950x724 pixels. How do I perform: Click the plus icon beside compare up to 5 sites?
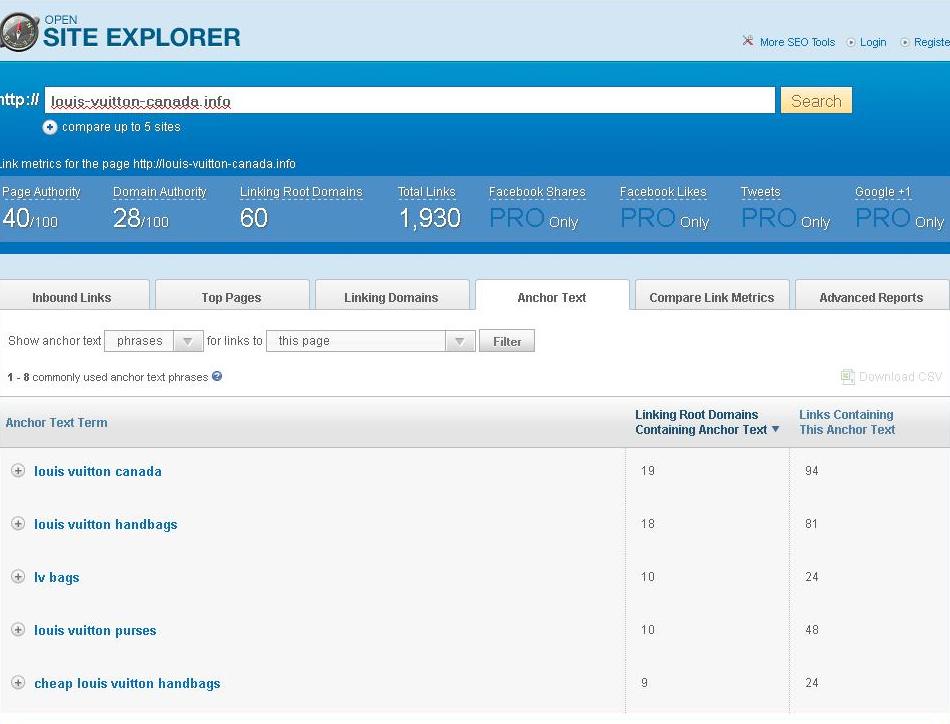[50, 127]
